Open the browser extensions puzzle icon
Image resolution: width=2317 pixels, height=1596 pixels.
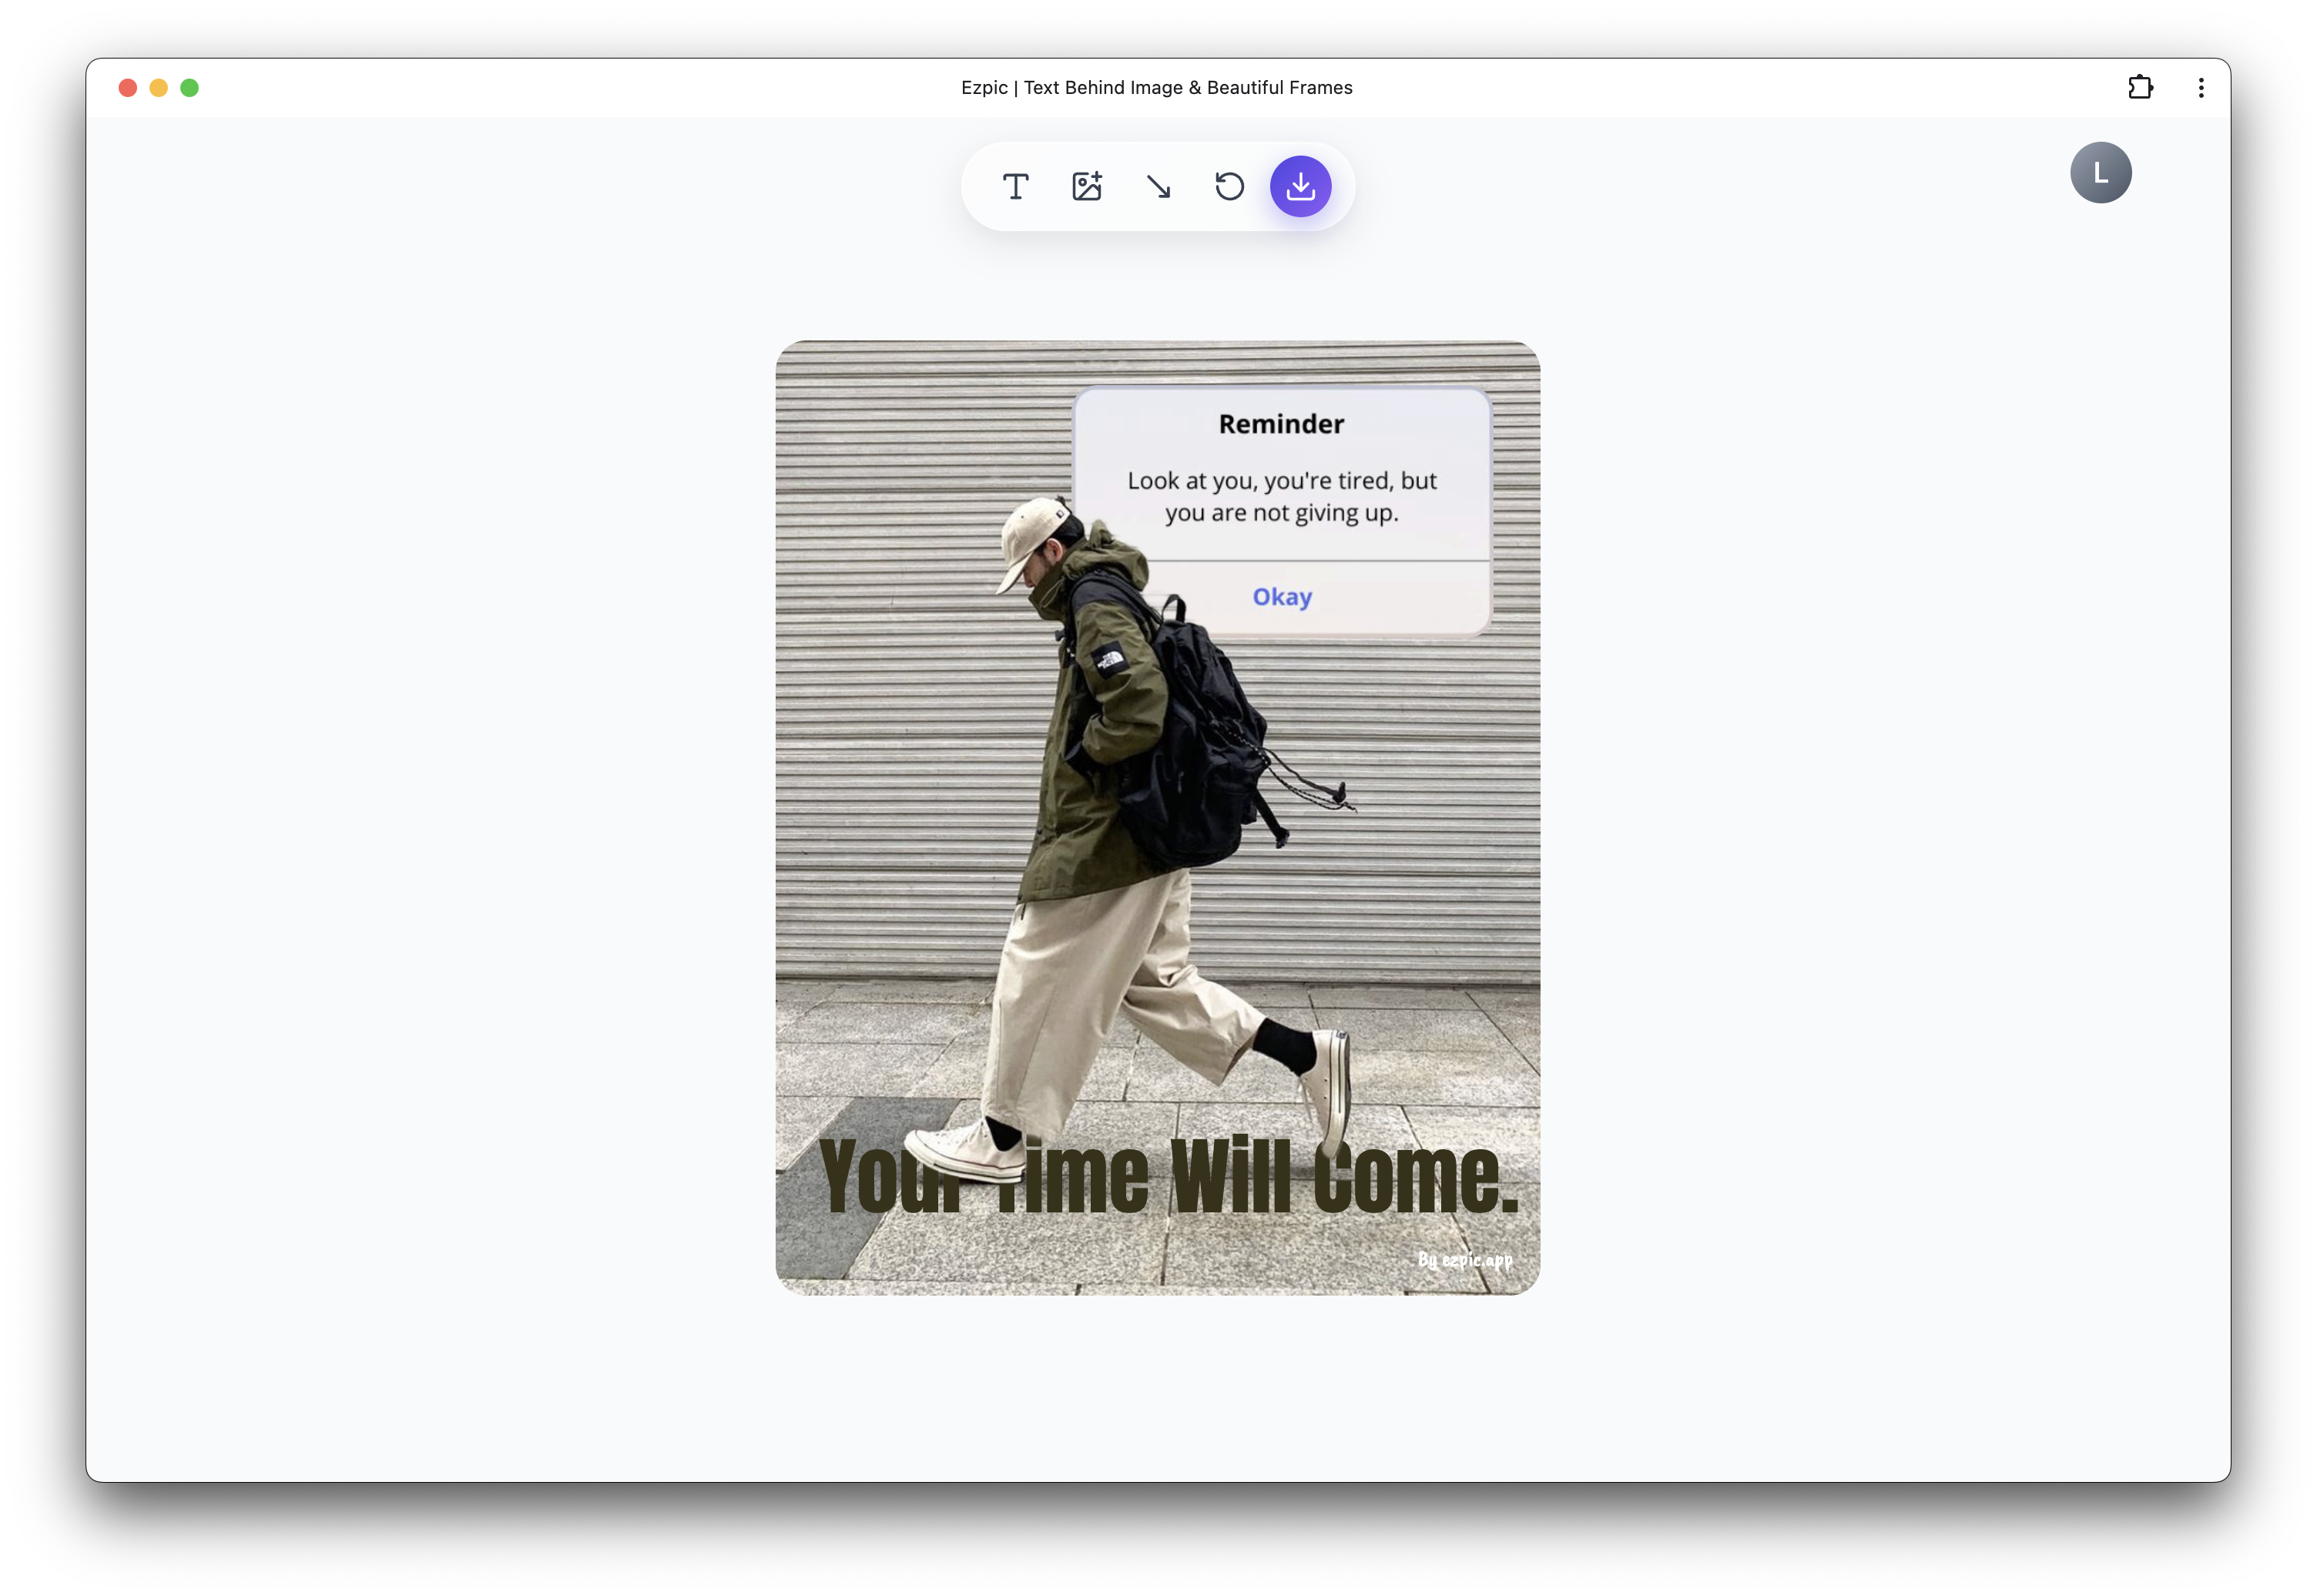pyautogui.click(x=2141, y=87)
